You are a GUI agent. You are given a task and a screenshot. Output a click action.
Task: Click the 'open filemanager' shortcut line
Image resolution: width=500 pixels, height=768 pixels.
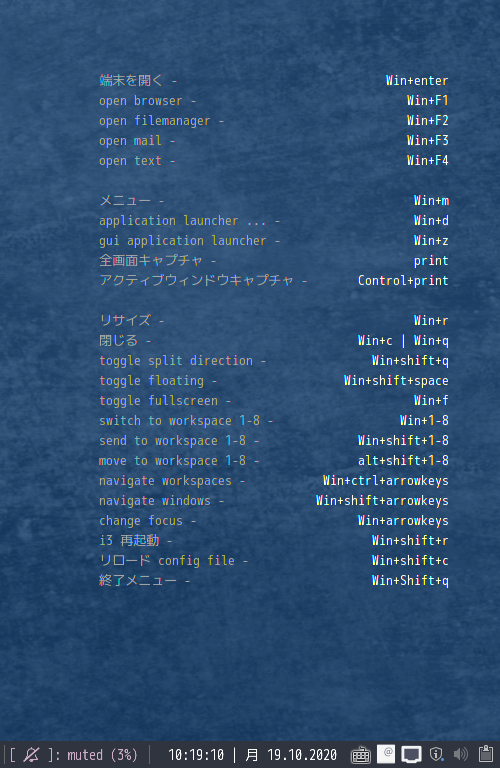click(x=162, y=121)
